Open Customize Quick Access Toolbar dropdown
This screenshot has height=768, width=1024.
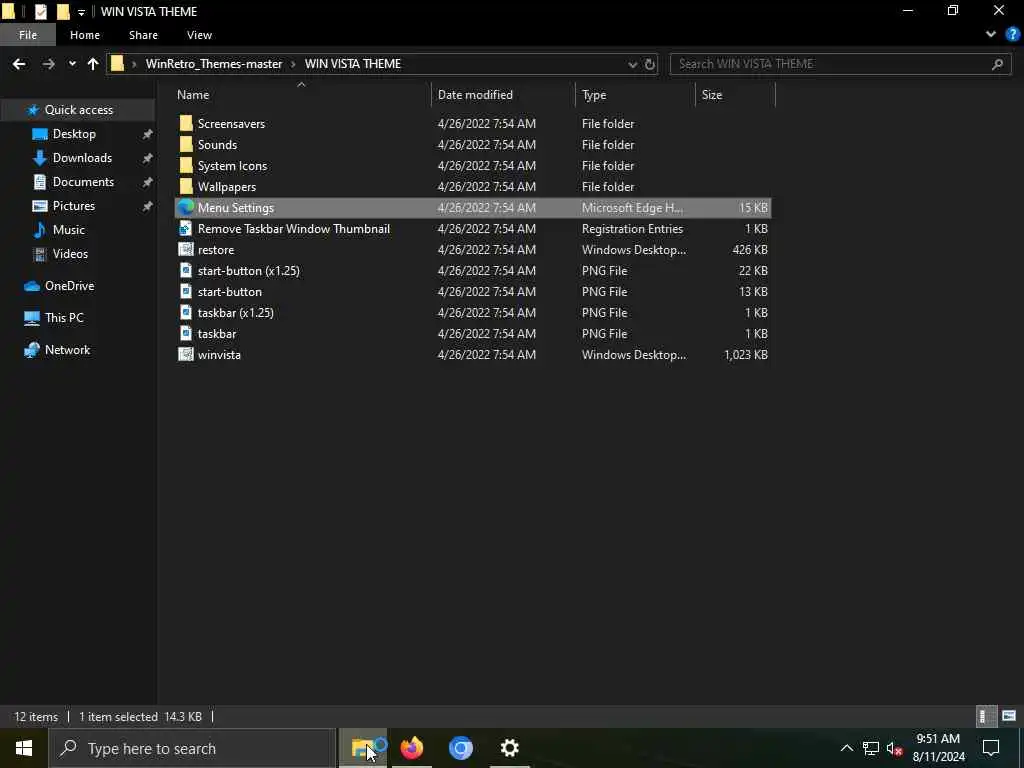click(x=82, y=12)
